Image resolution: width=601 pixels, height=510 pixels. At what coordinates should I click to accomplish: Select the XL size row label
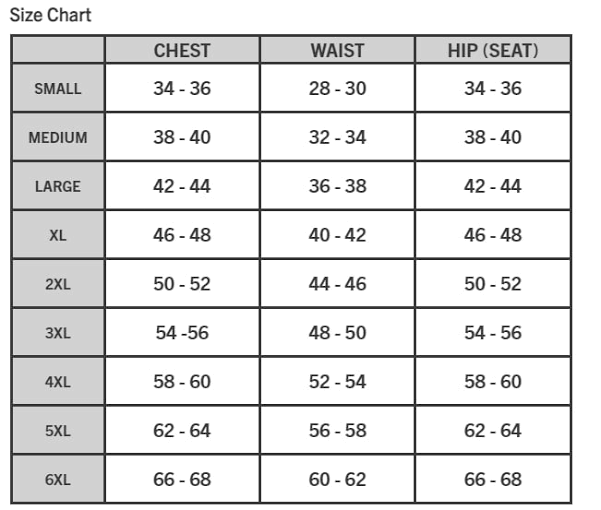coord(58,235)
